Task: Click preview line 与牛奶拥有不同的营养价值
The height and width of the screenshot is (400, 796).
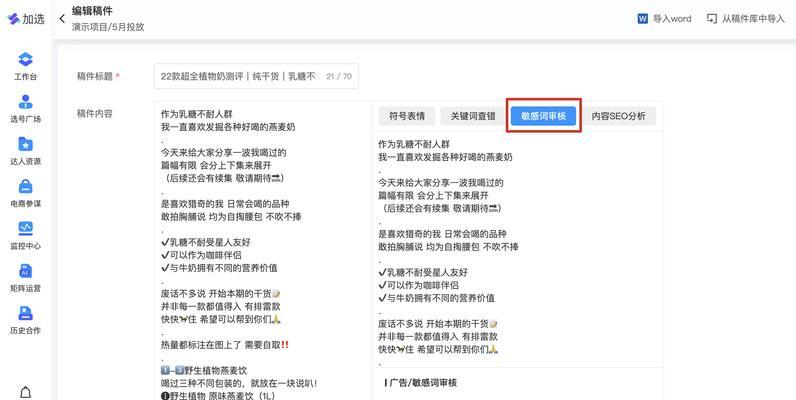Action: click(436, 298)
